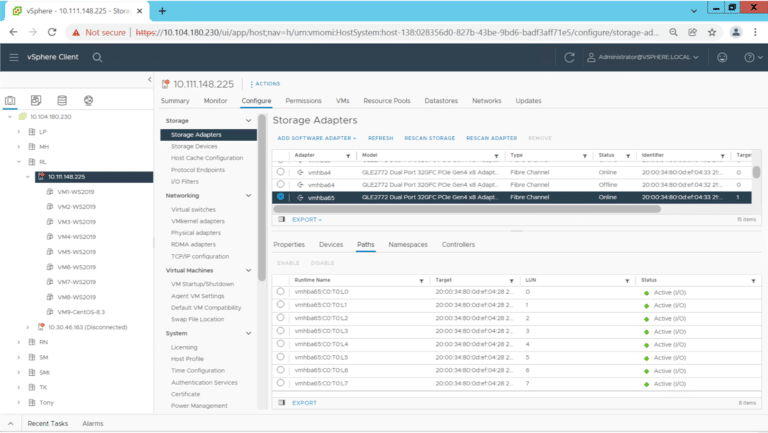
Task: Bookmark this page with the star icon
Action: coord(712,32)
